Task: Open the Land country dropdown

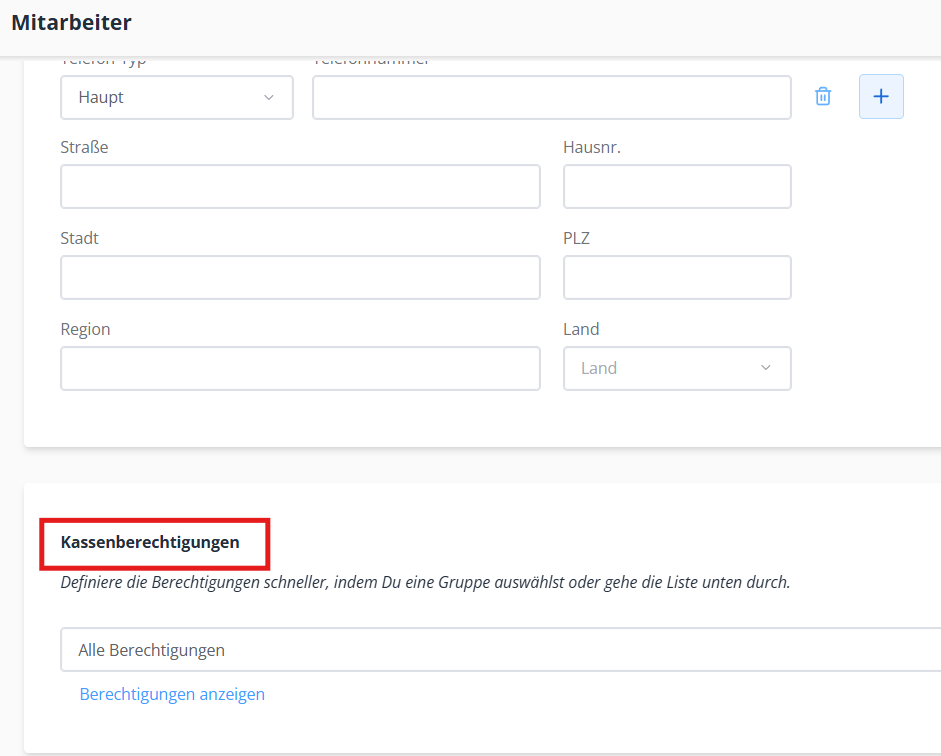Action: (x=677, y=368)
